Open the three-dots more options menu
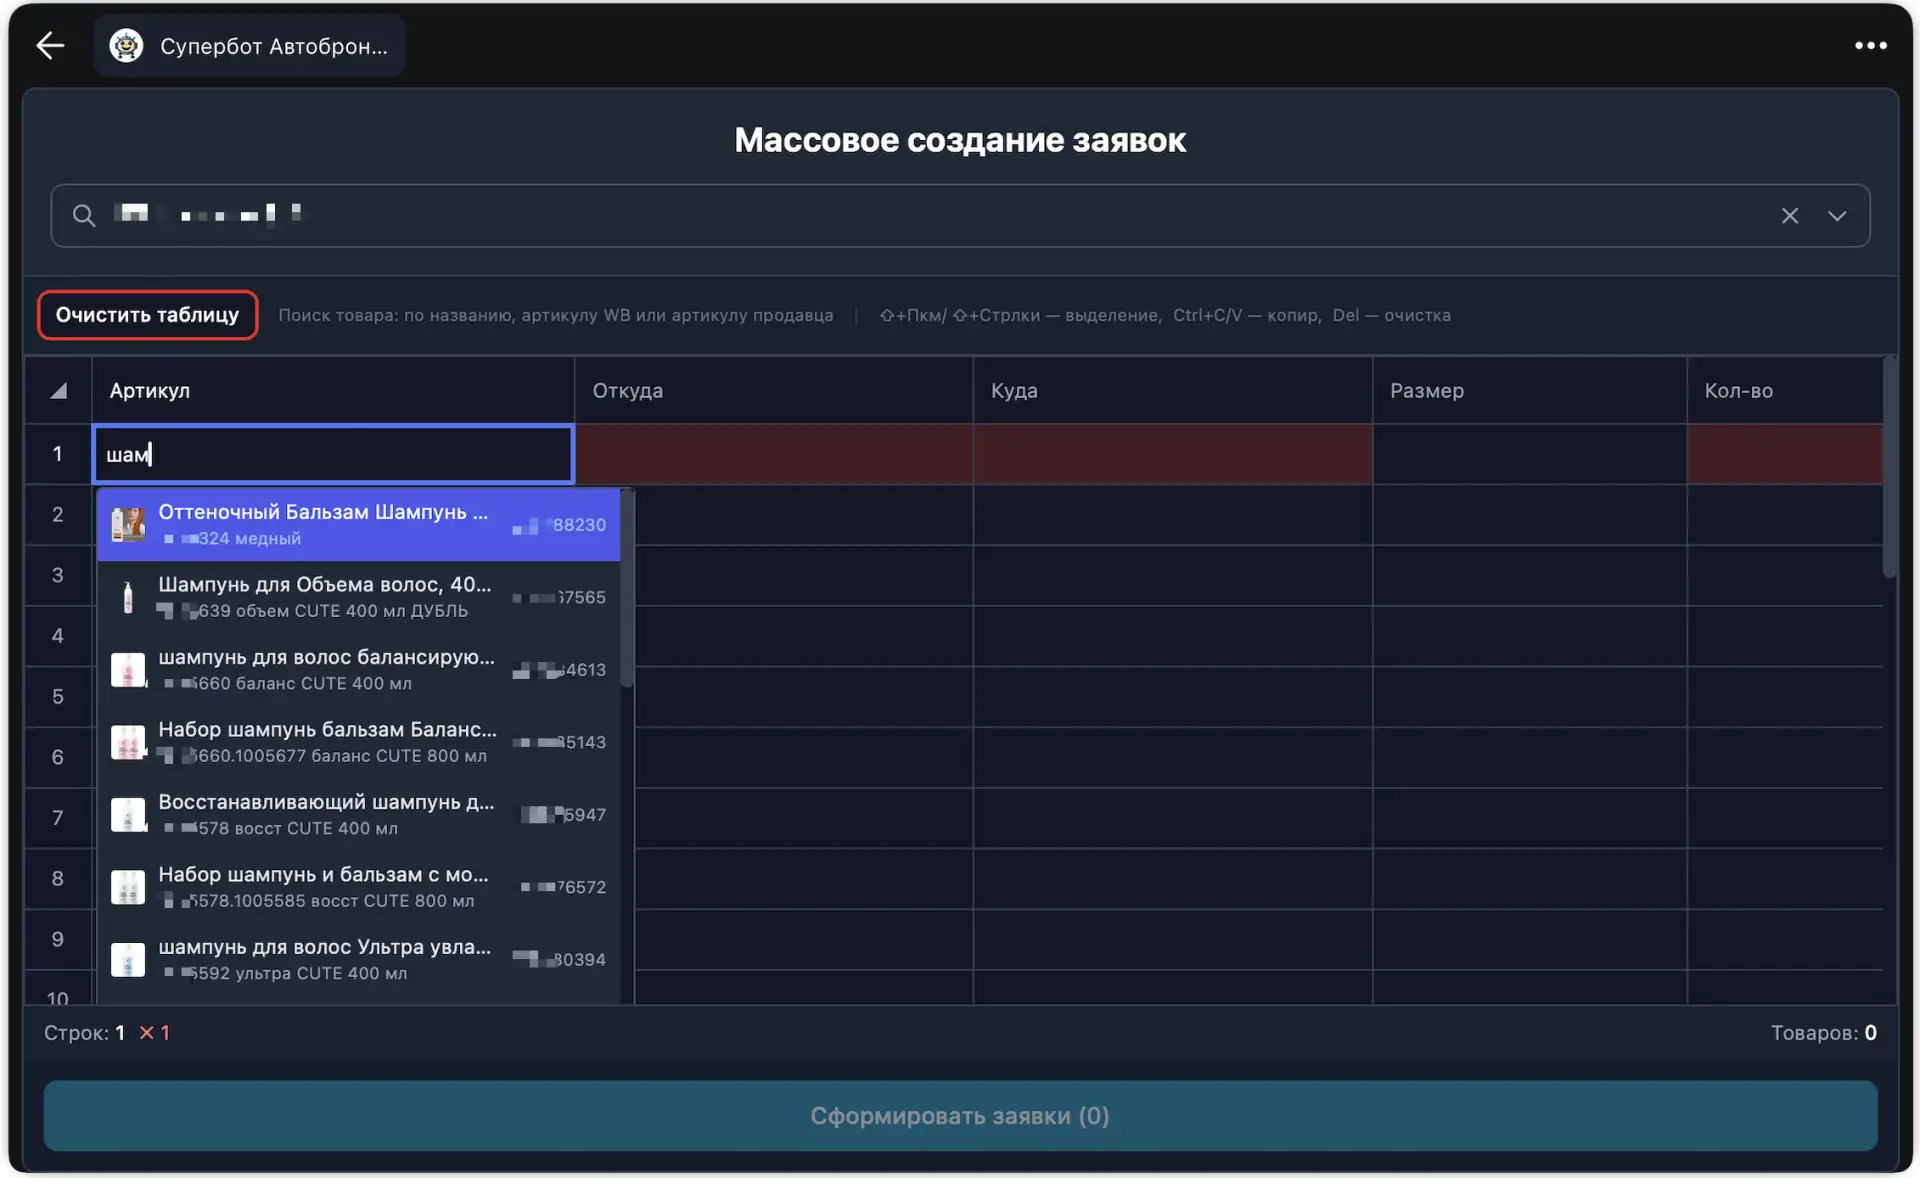This screenshot has width=1920, height=1178. [x=1870, y=45]
